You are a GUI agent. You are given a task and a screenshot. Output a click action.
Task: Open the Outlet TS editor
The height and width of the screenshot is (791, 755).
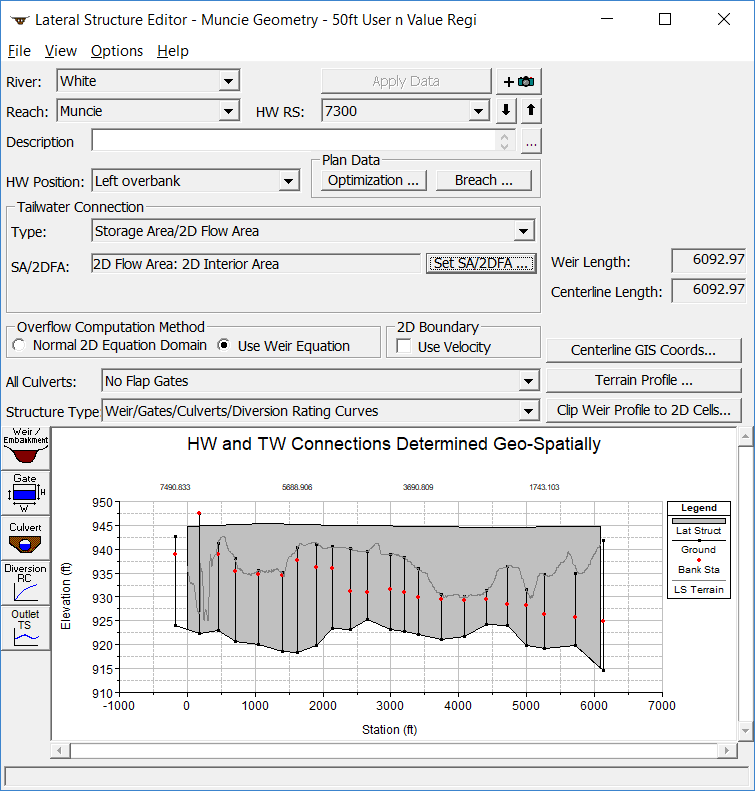click(x=25, y=627)
